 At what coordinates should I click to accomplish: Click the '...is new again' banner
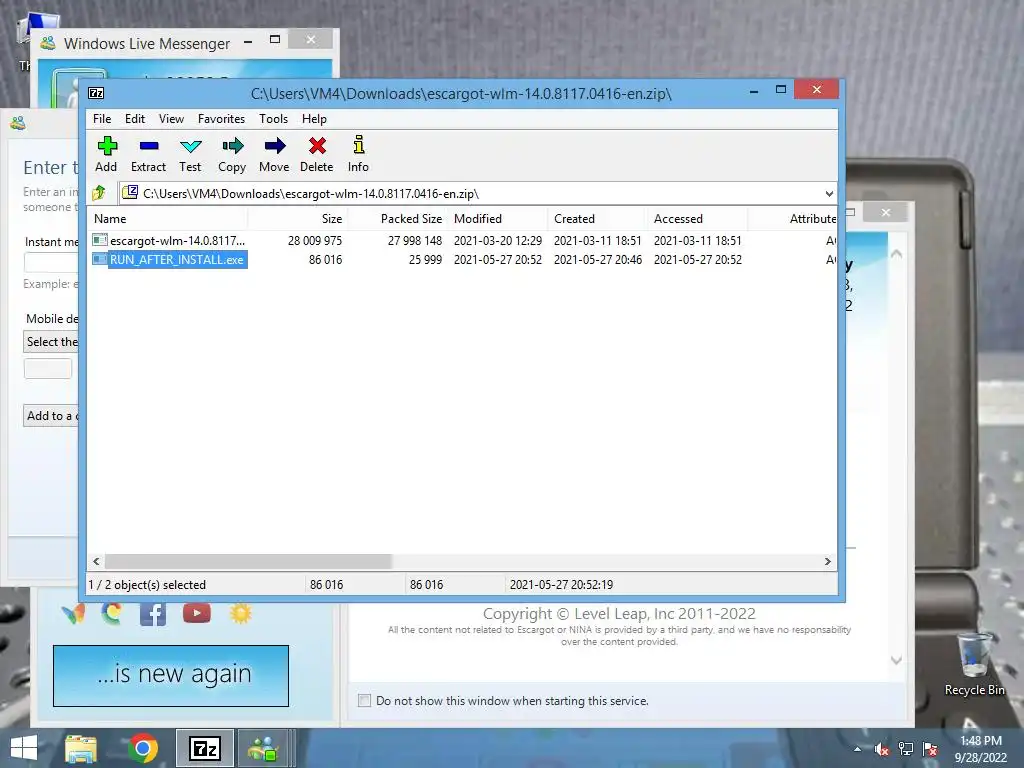(x=171, y=676)
